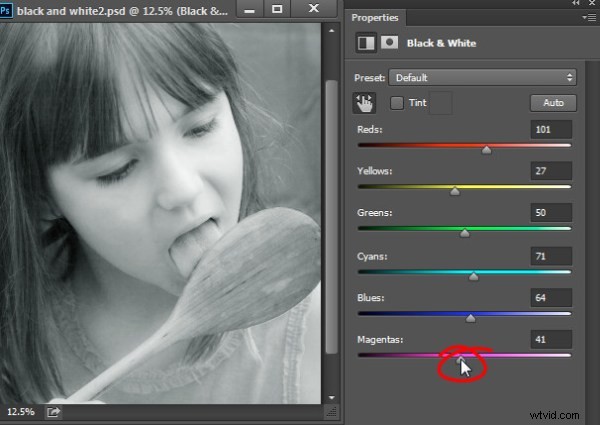The width and height of the screenshot is (600, 425).
Task: Click the Magentas value field showing 41
Action: coord(551,339)
